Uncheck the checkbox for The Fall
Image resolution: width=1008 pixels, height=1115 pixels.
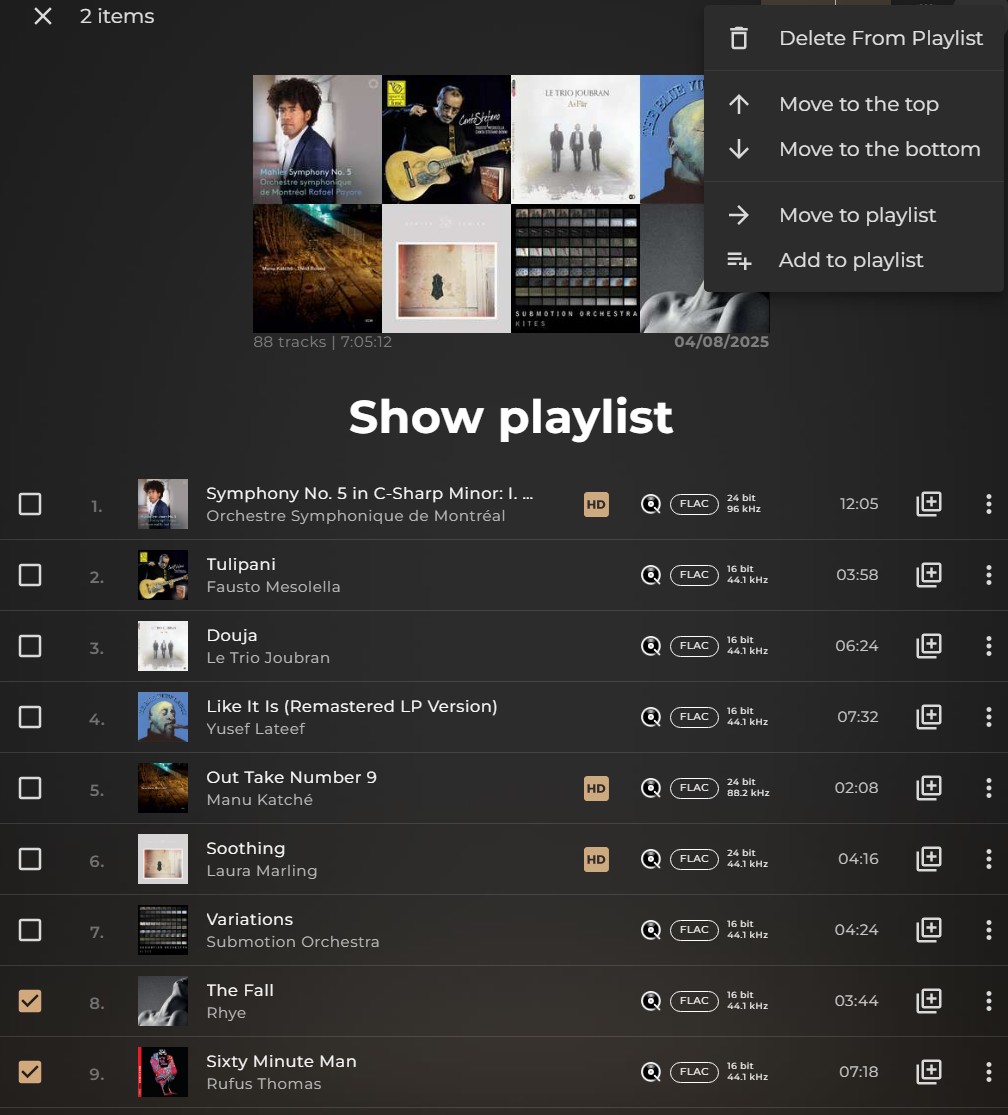point(30,1001)
